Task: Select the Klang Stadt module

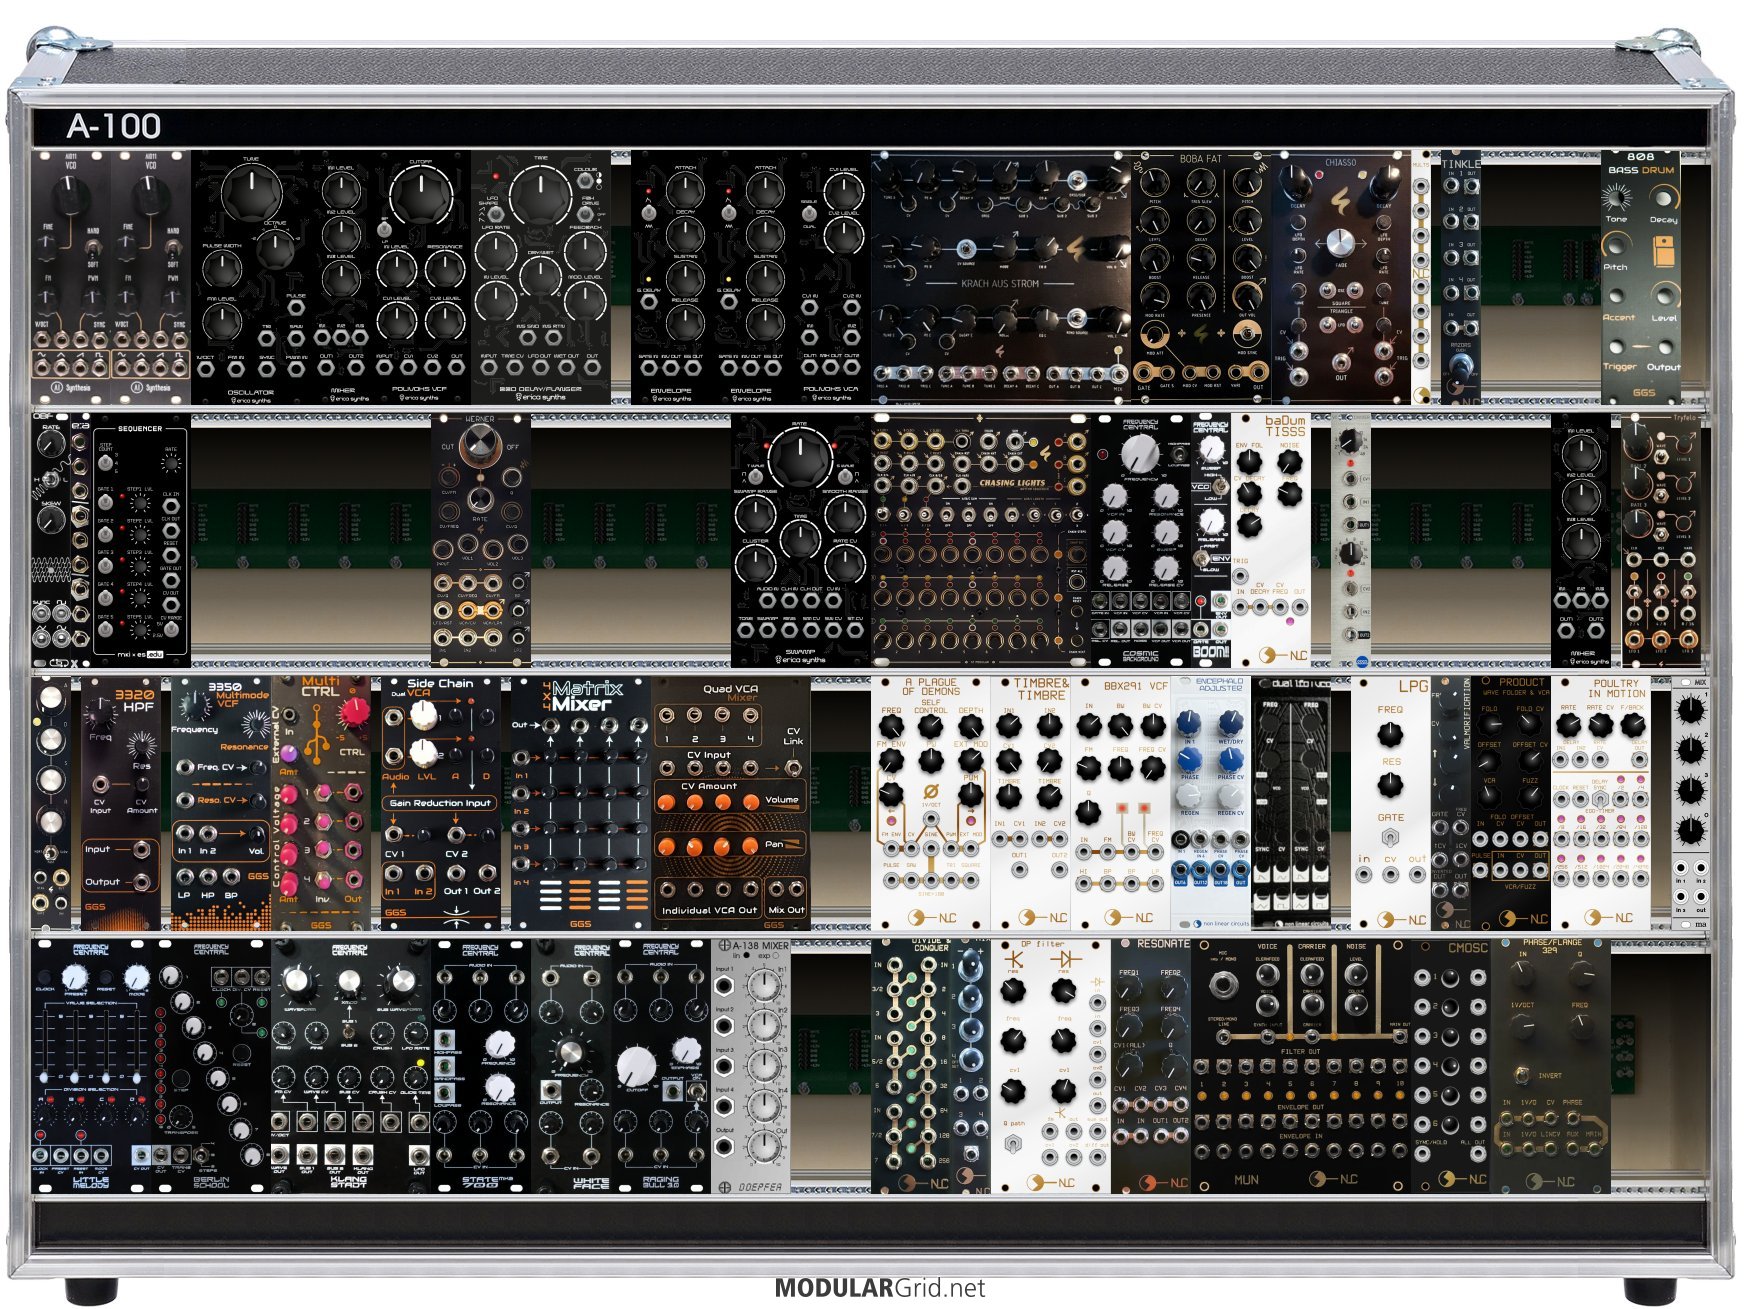Action: (x=351, y=1067)
